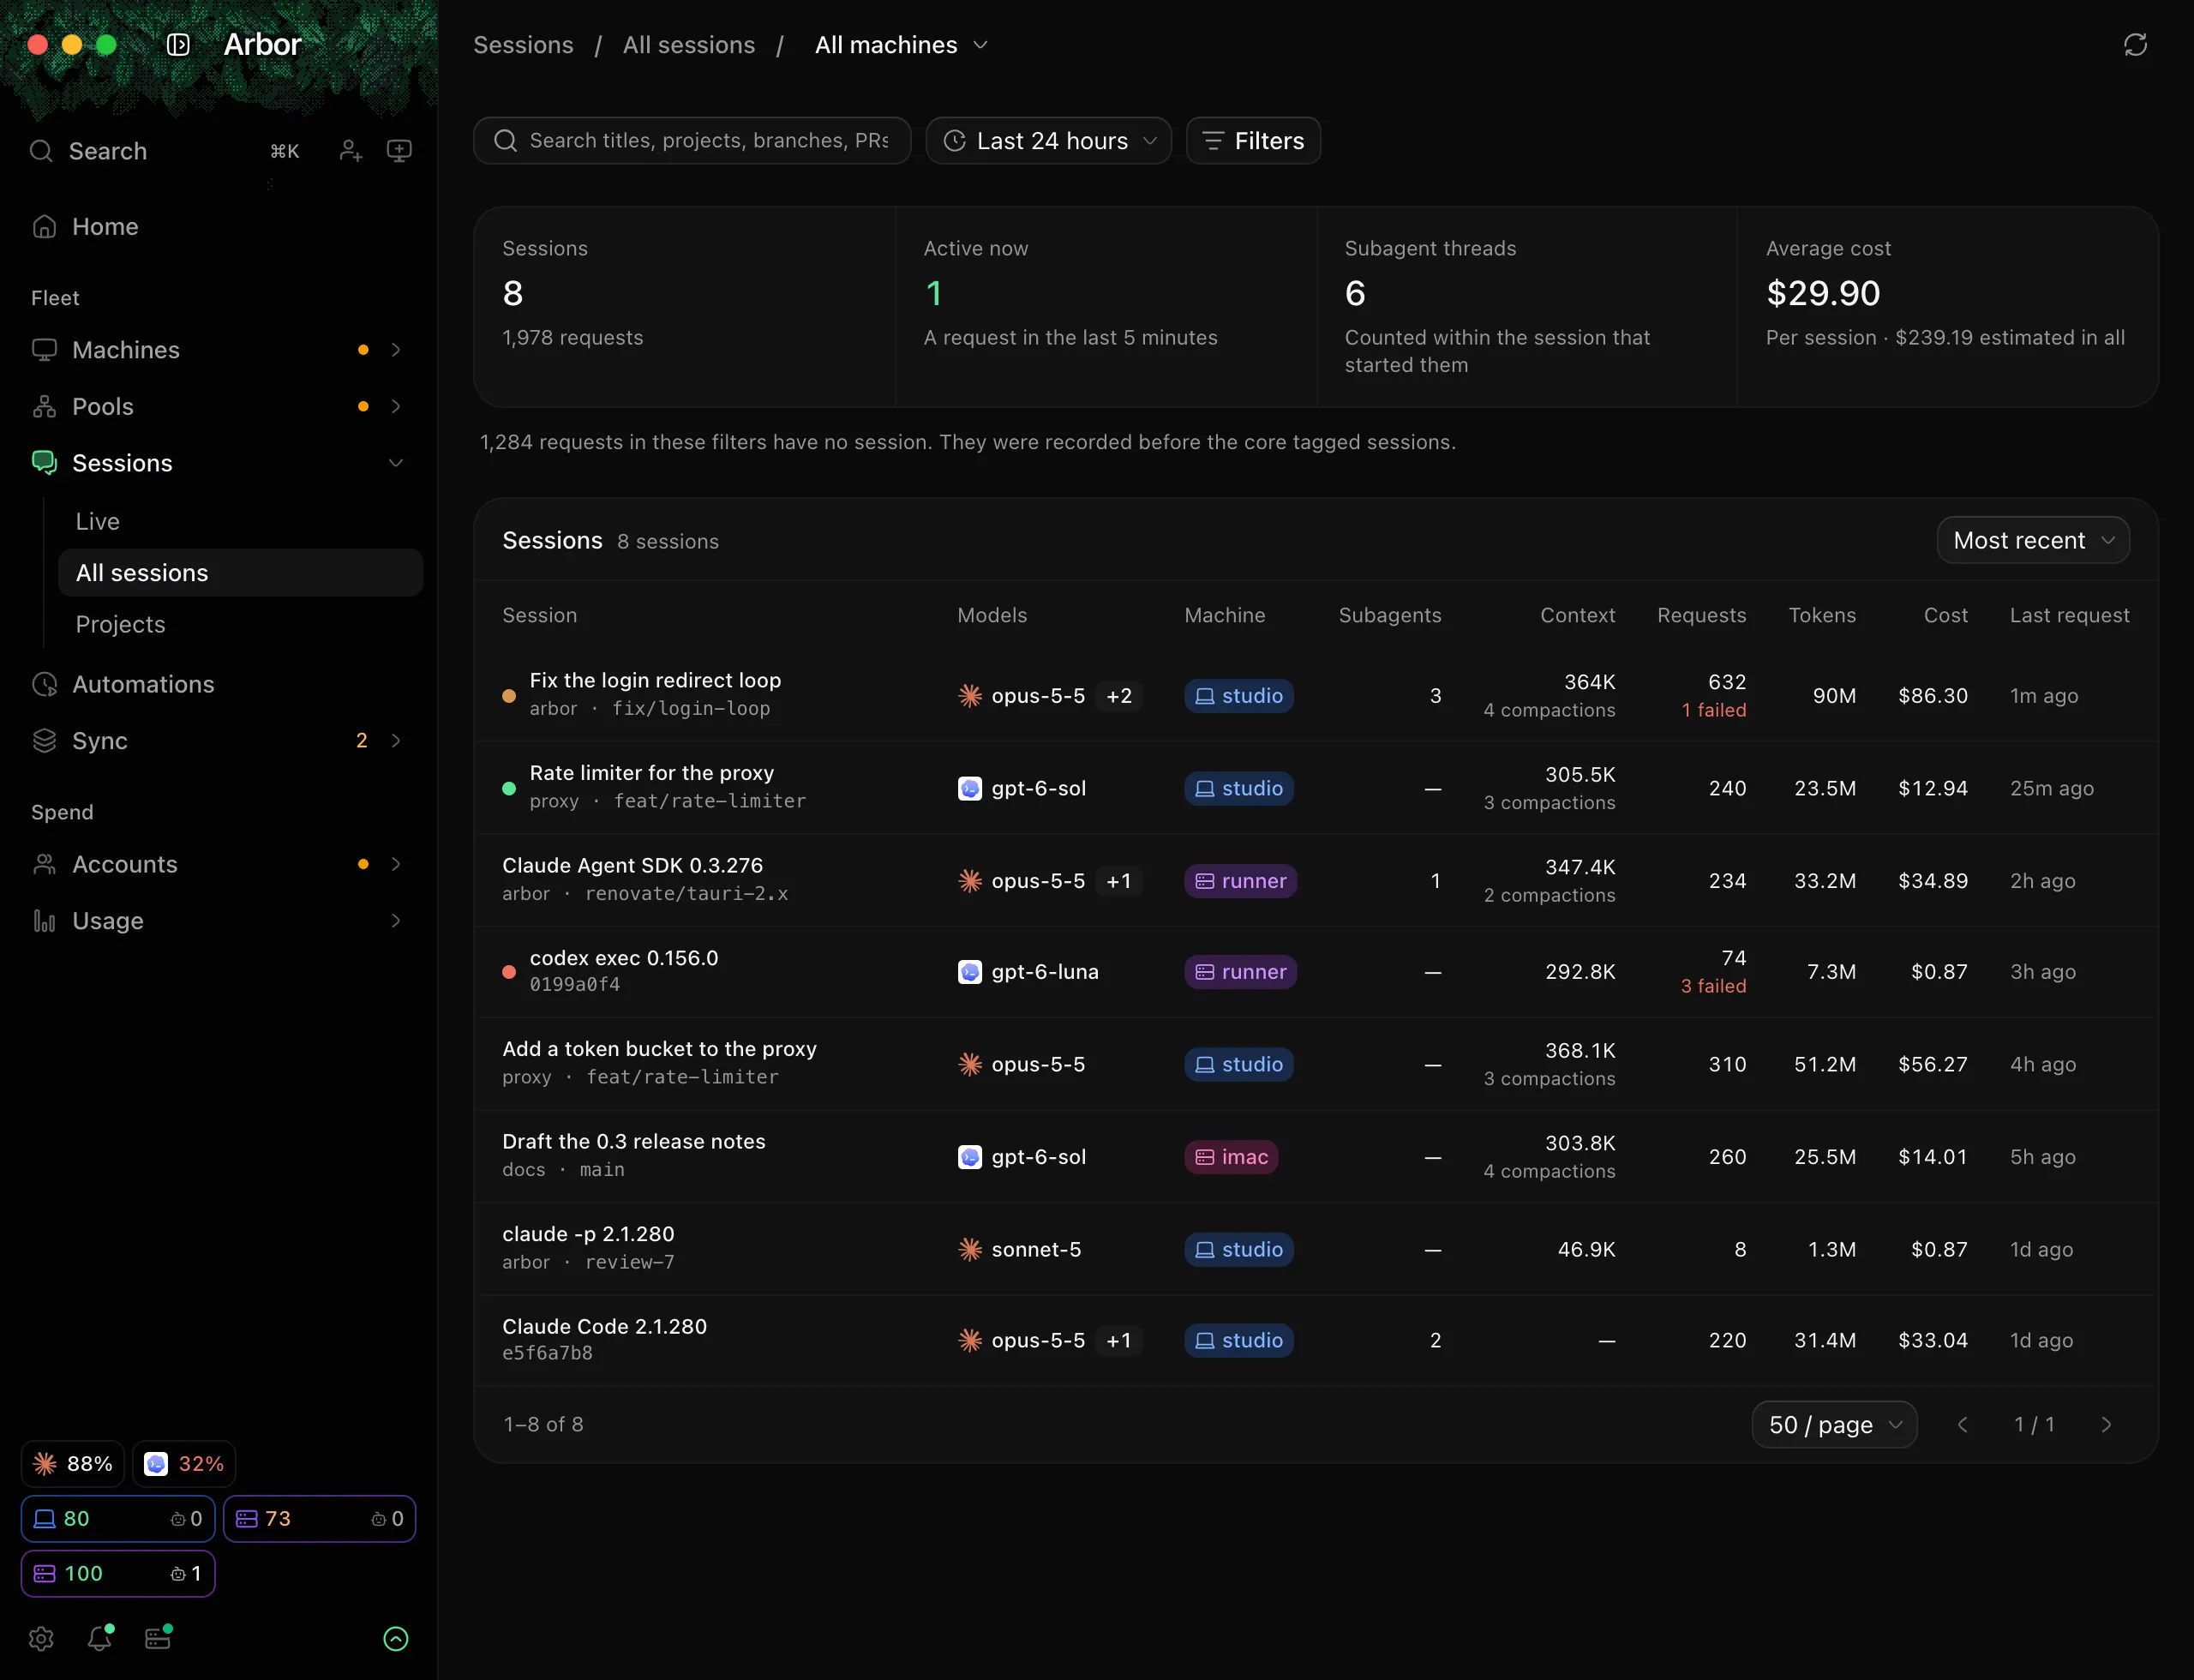Click Sessions breadcrumb link

click(x=523, y=45)
